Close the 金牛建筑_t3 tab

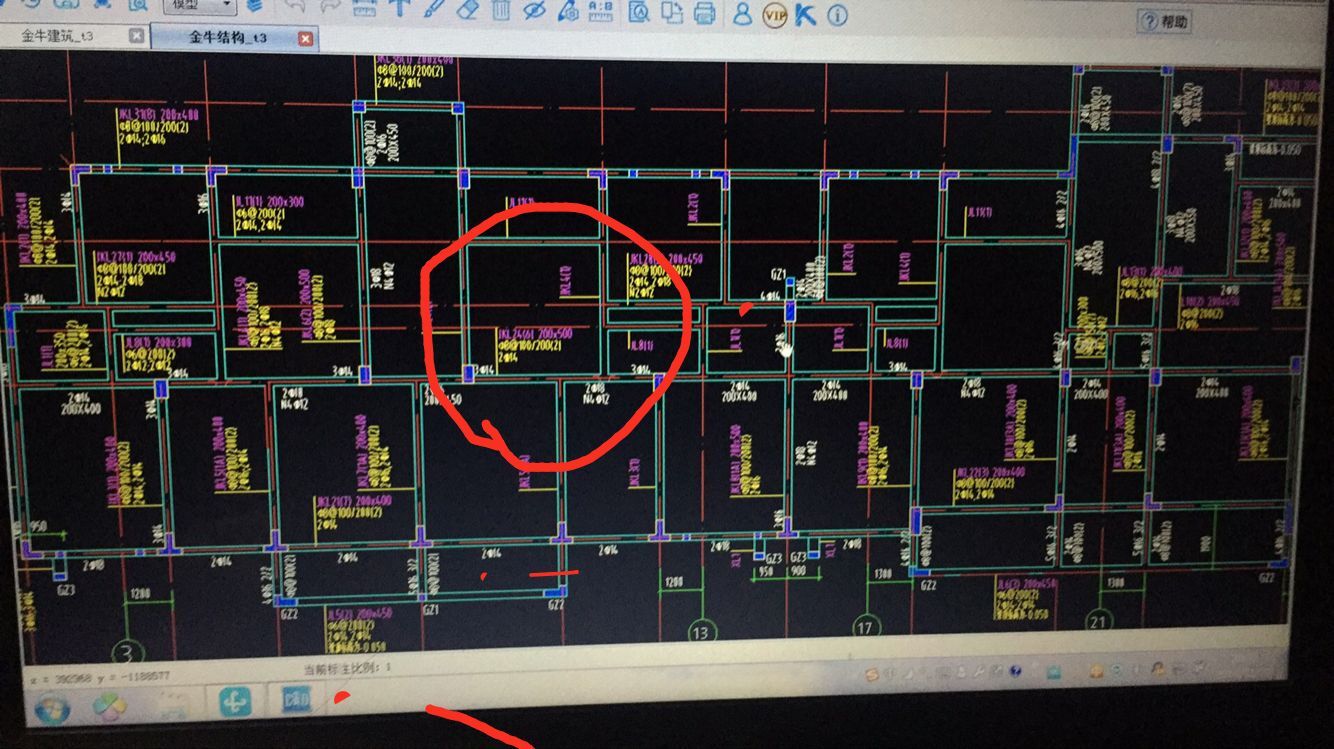point(136,36)
